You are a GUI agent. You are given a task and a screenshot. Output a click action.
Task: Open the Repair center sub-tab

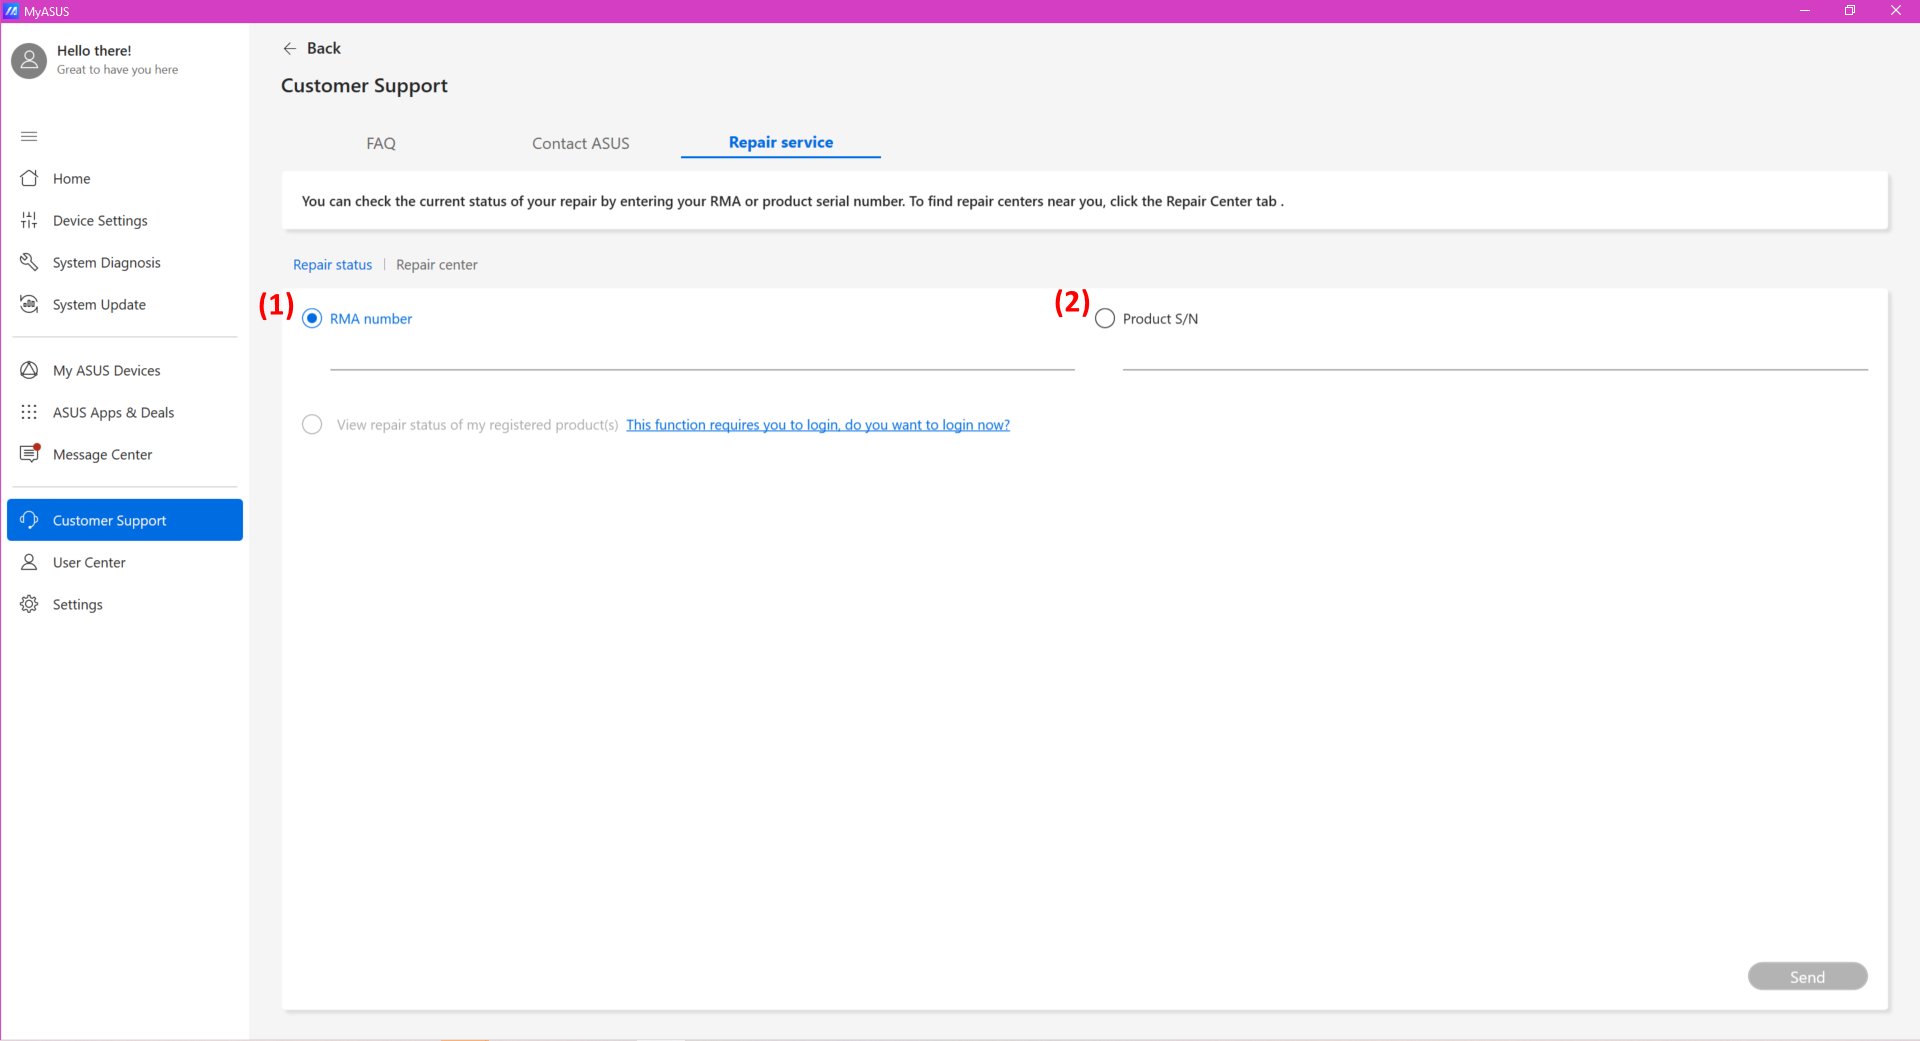click(437, 264)
